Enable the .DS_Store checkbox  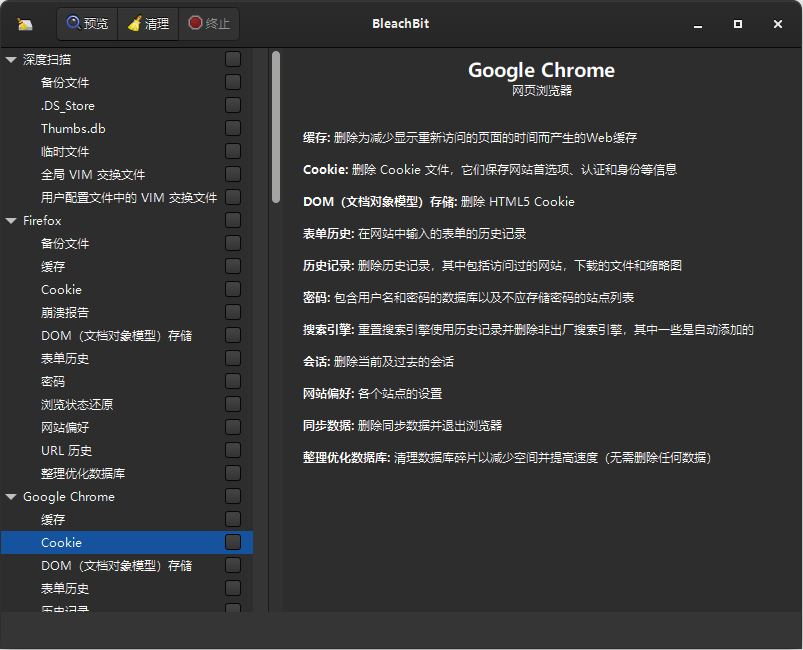click(x=232, y=105)
